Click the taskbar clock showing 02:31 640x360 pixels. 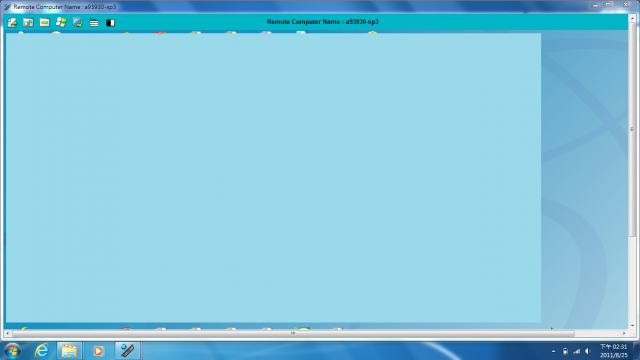[613, 351]
